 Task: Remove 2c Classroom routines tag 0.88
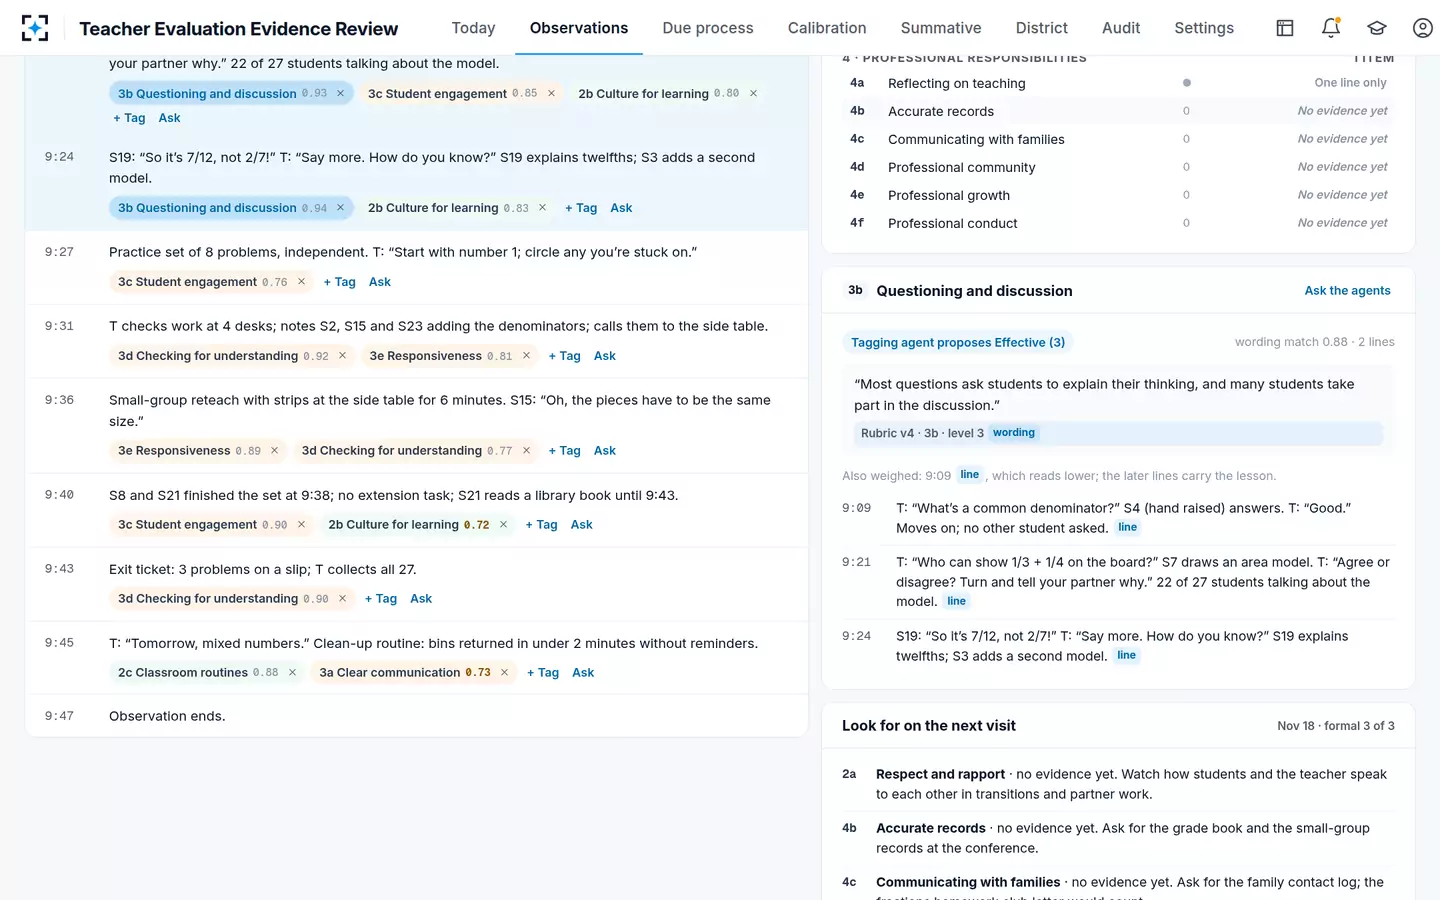coord(292,673)
